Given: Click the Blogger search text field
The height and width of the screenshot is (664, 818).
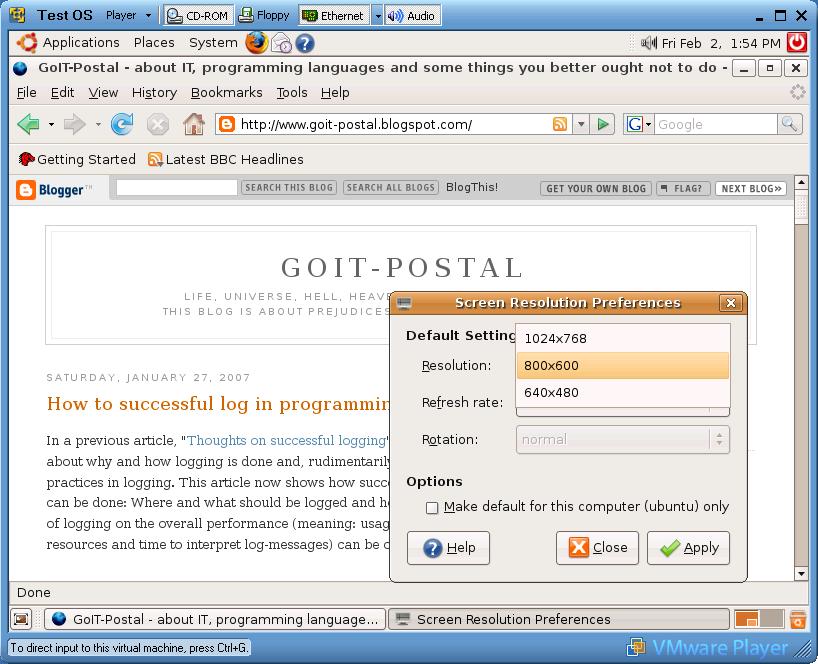Looking at the screenshot, I should click(177, 188).
